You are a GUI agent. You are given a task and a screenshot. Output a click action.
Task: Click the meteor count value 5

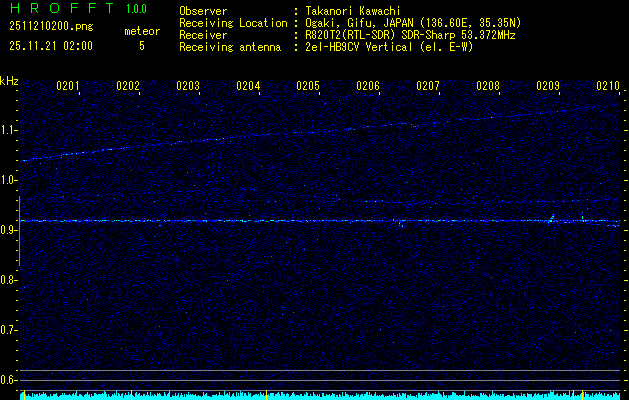pos(141,46)
